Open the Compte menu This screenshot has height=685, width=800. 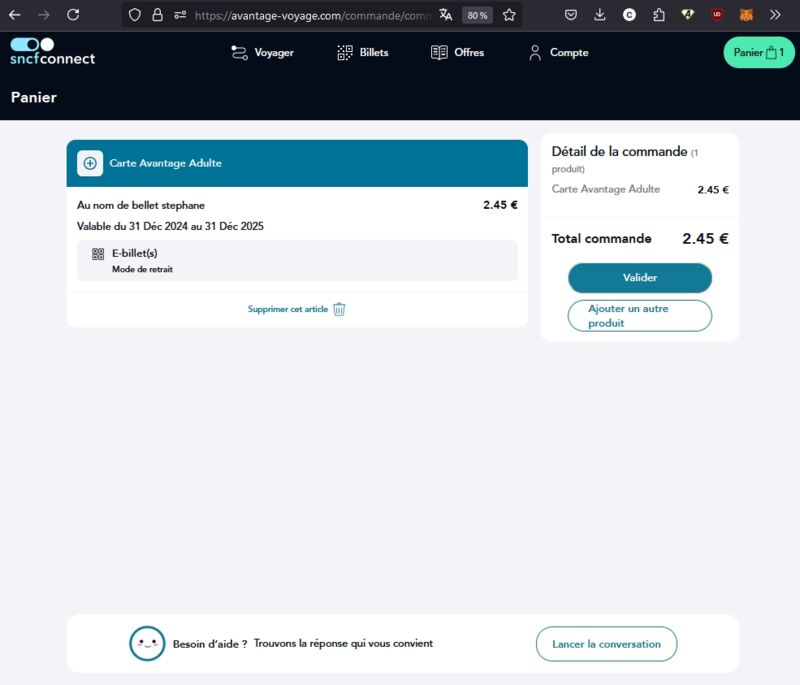click(x=559, y=53)
